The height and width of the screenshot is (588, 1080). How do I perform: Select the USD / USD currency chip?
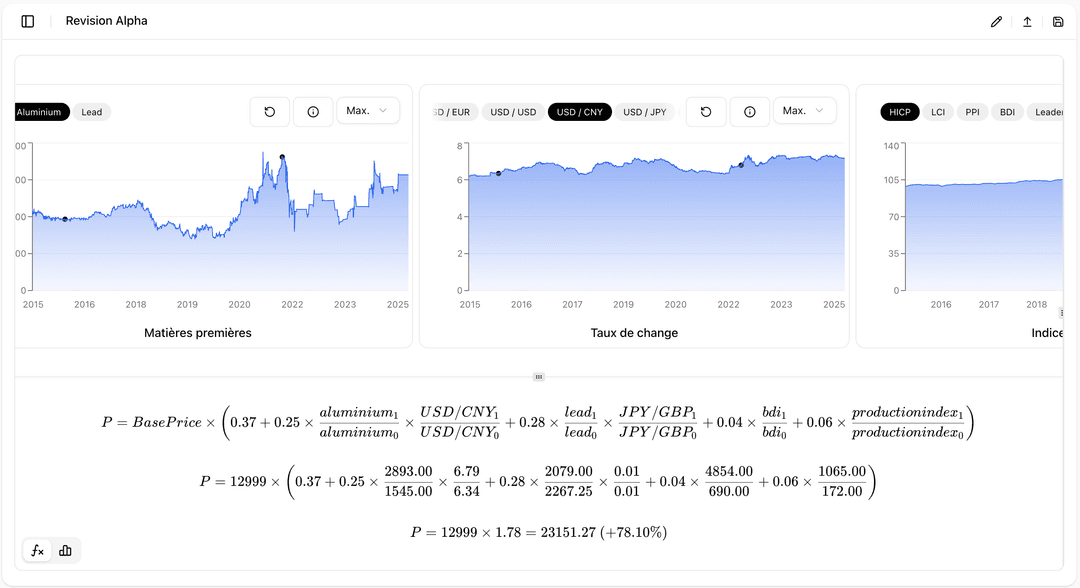(513, 112)
